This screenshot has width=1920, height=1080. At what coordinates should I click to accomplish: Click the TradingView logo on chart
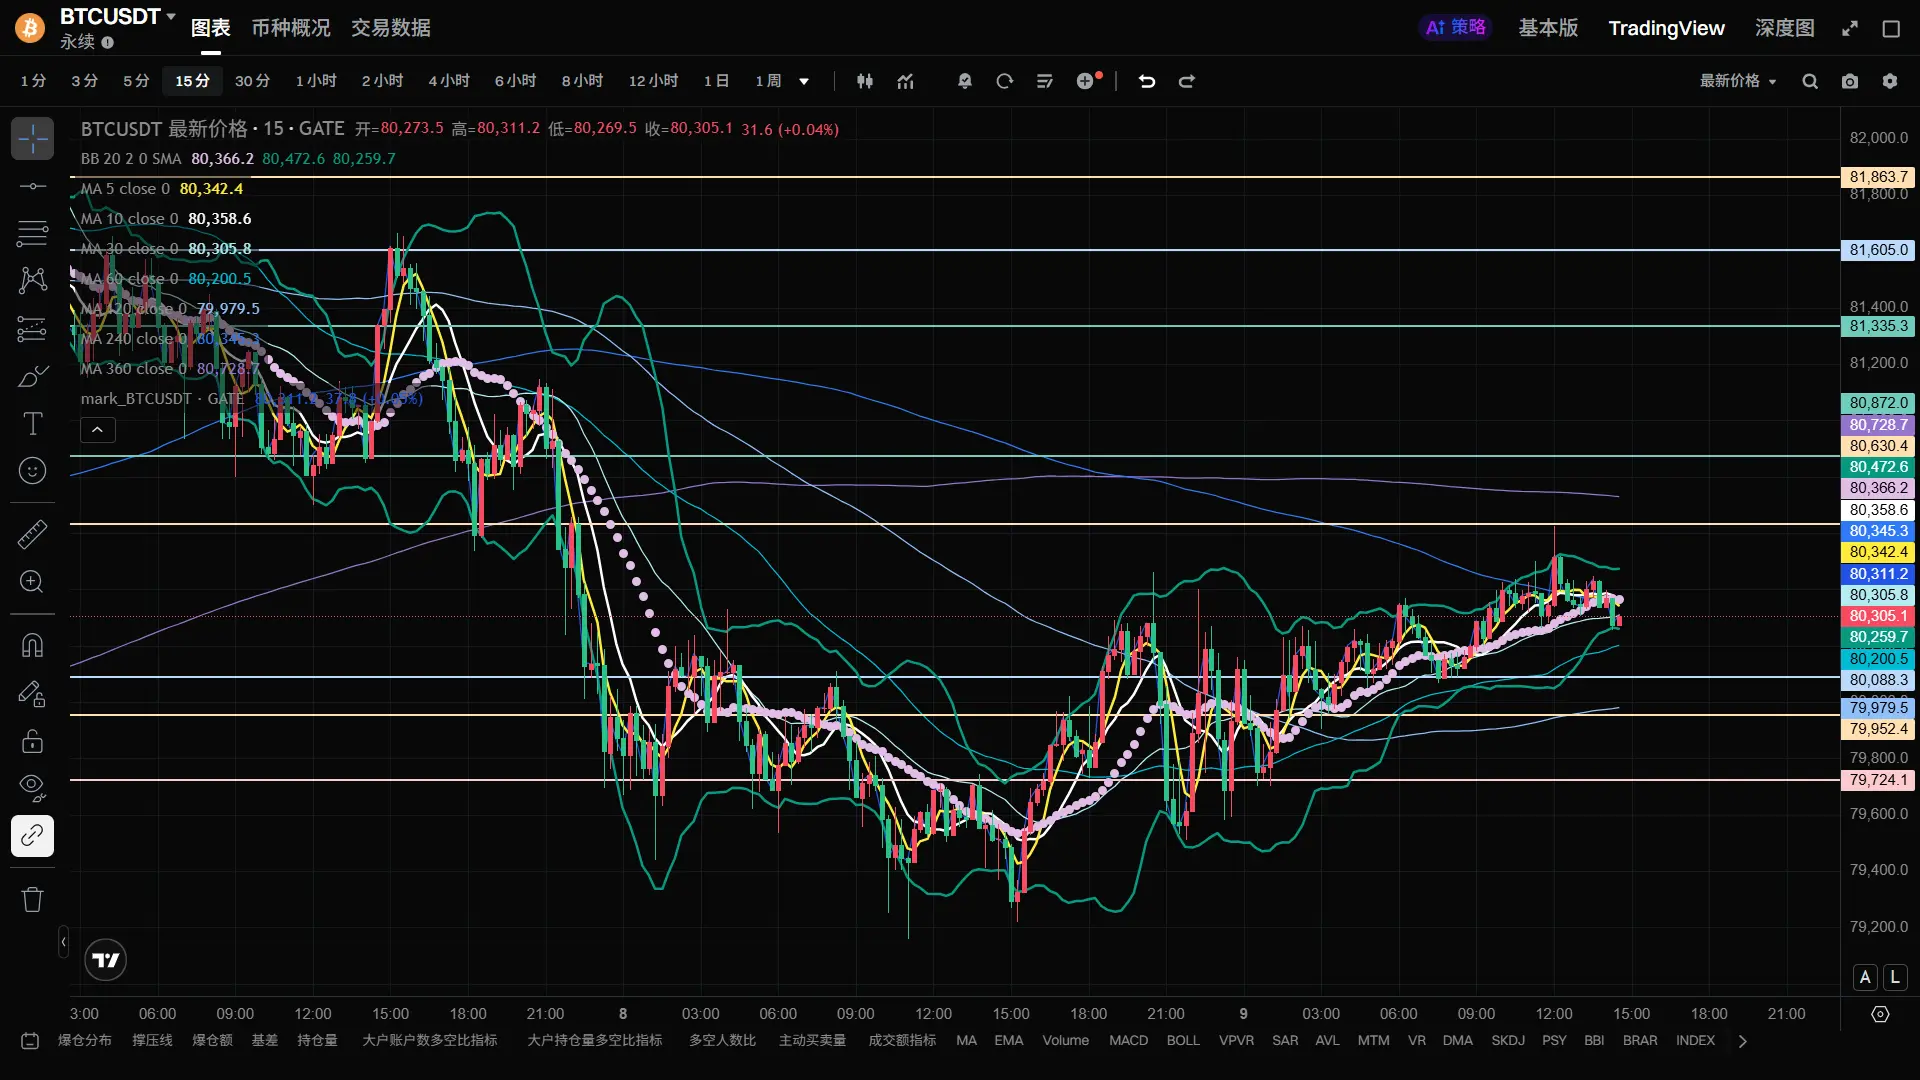click(x=105, y=960)
